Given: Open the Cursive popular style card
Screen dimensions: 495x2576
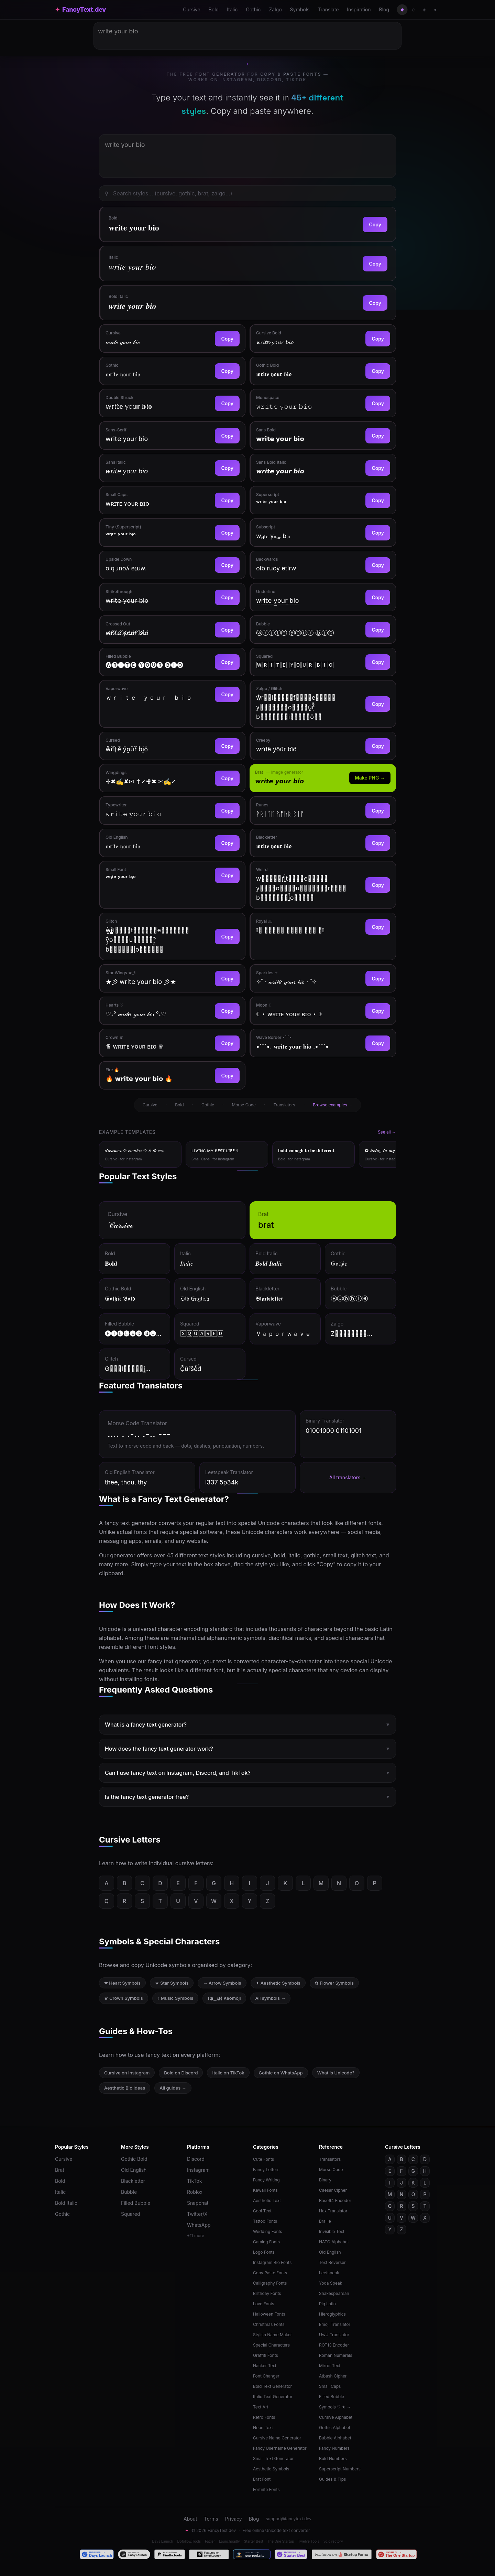Looking at the screenshot, I should 172,1220.
